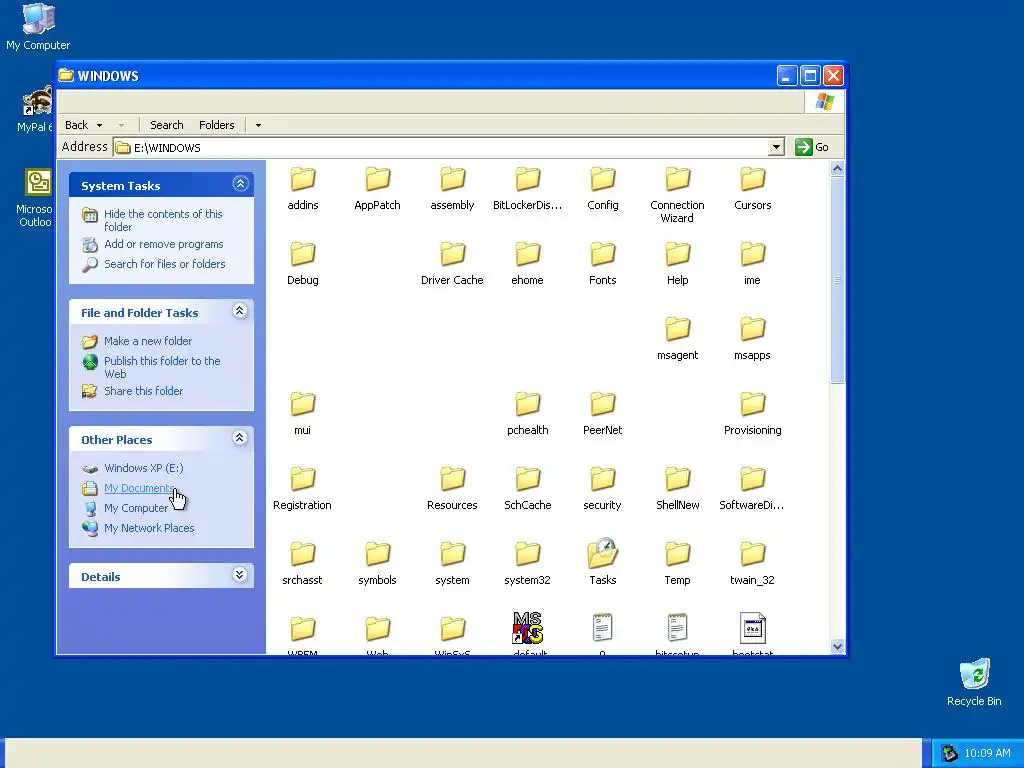Open the BitLockerDis... folder
The height and width of the screenshot is (768, 1024).
pos(527,189)
